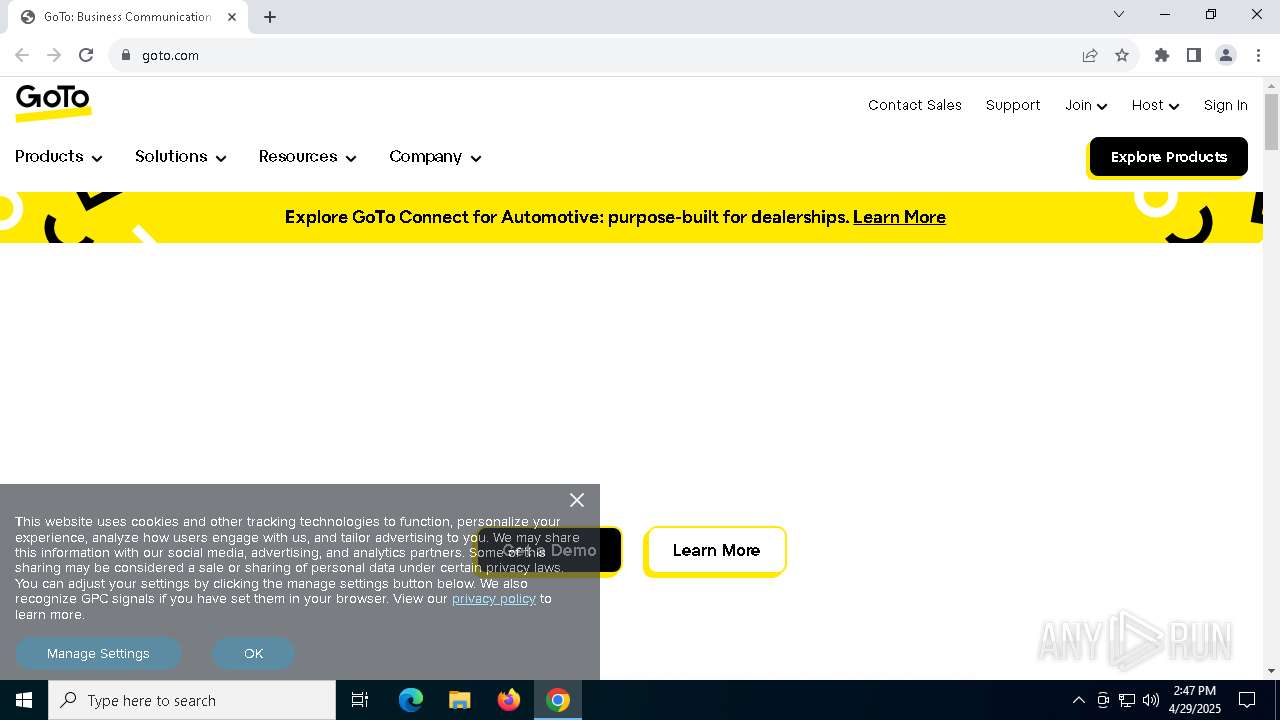Select Chrome icon in taskbar
Screen dimensions: 1280x720
tap(558, 700)
